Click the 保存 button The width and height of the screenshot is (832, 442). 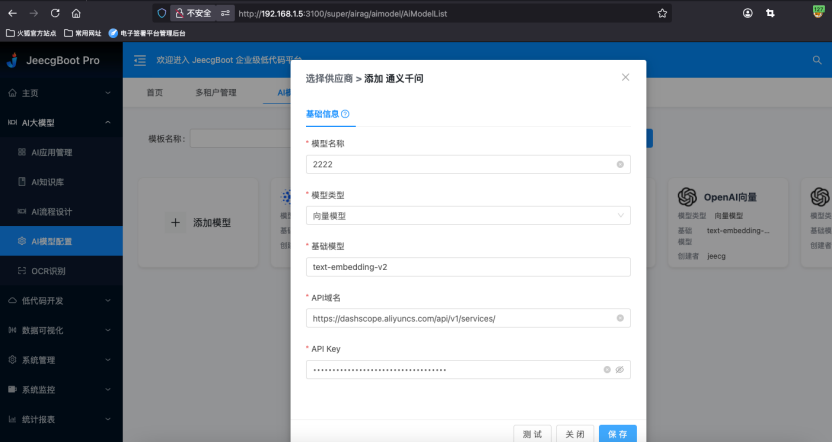pyautogui.click(x=617, y=434)
